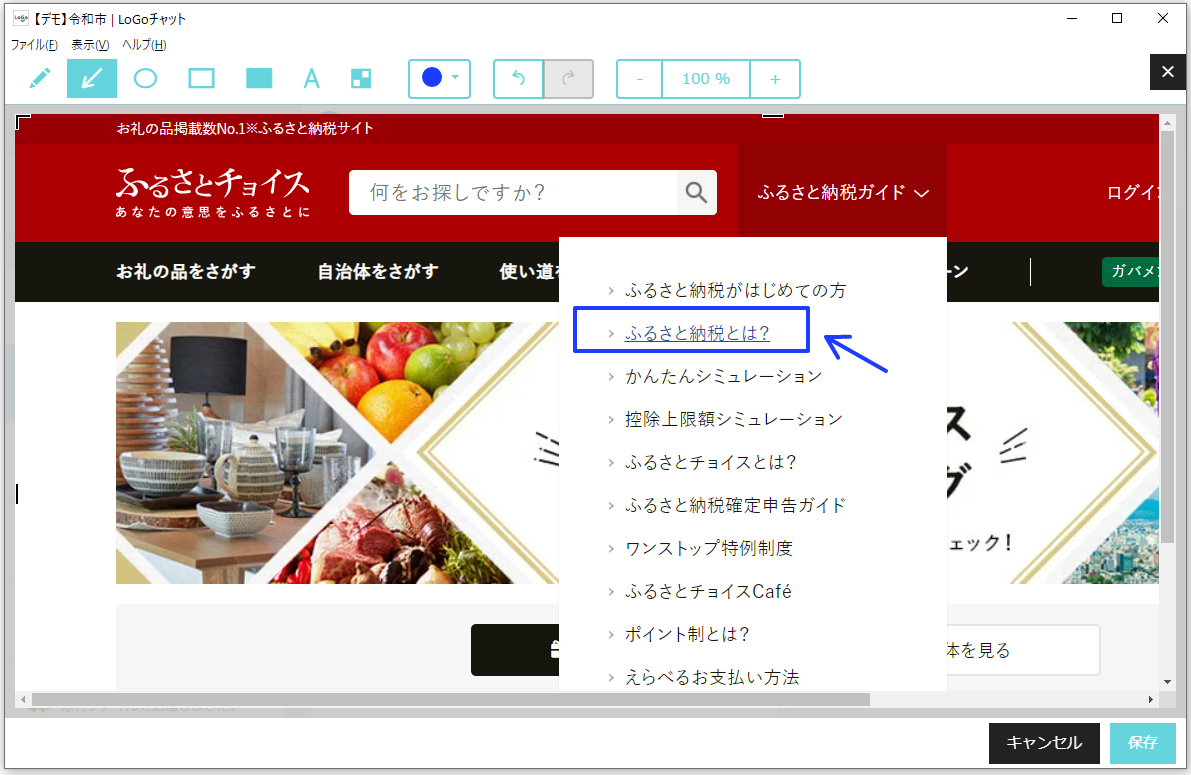Close the editor with the black X button
Viewport: 1191px width, 775px height.
pyautogui.click(x=1167, y=72)
